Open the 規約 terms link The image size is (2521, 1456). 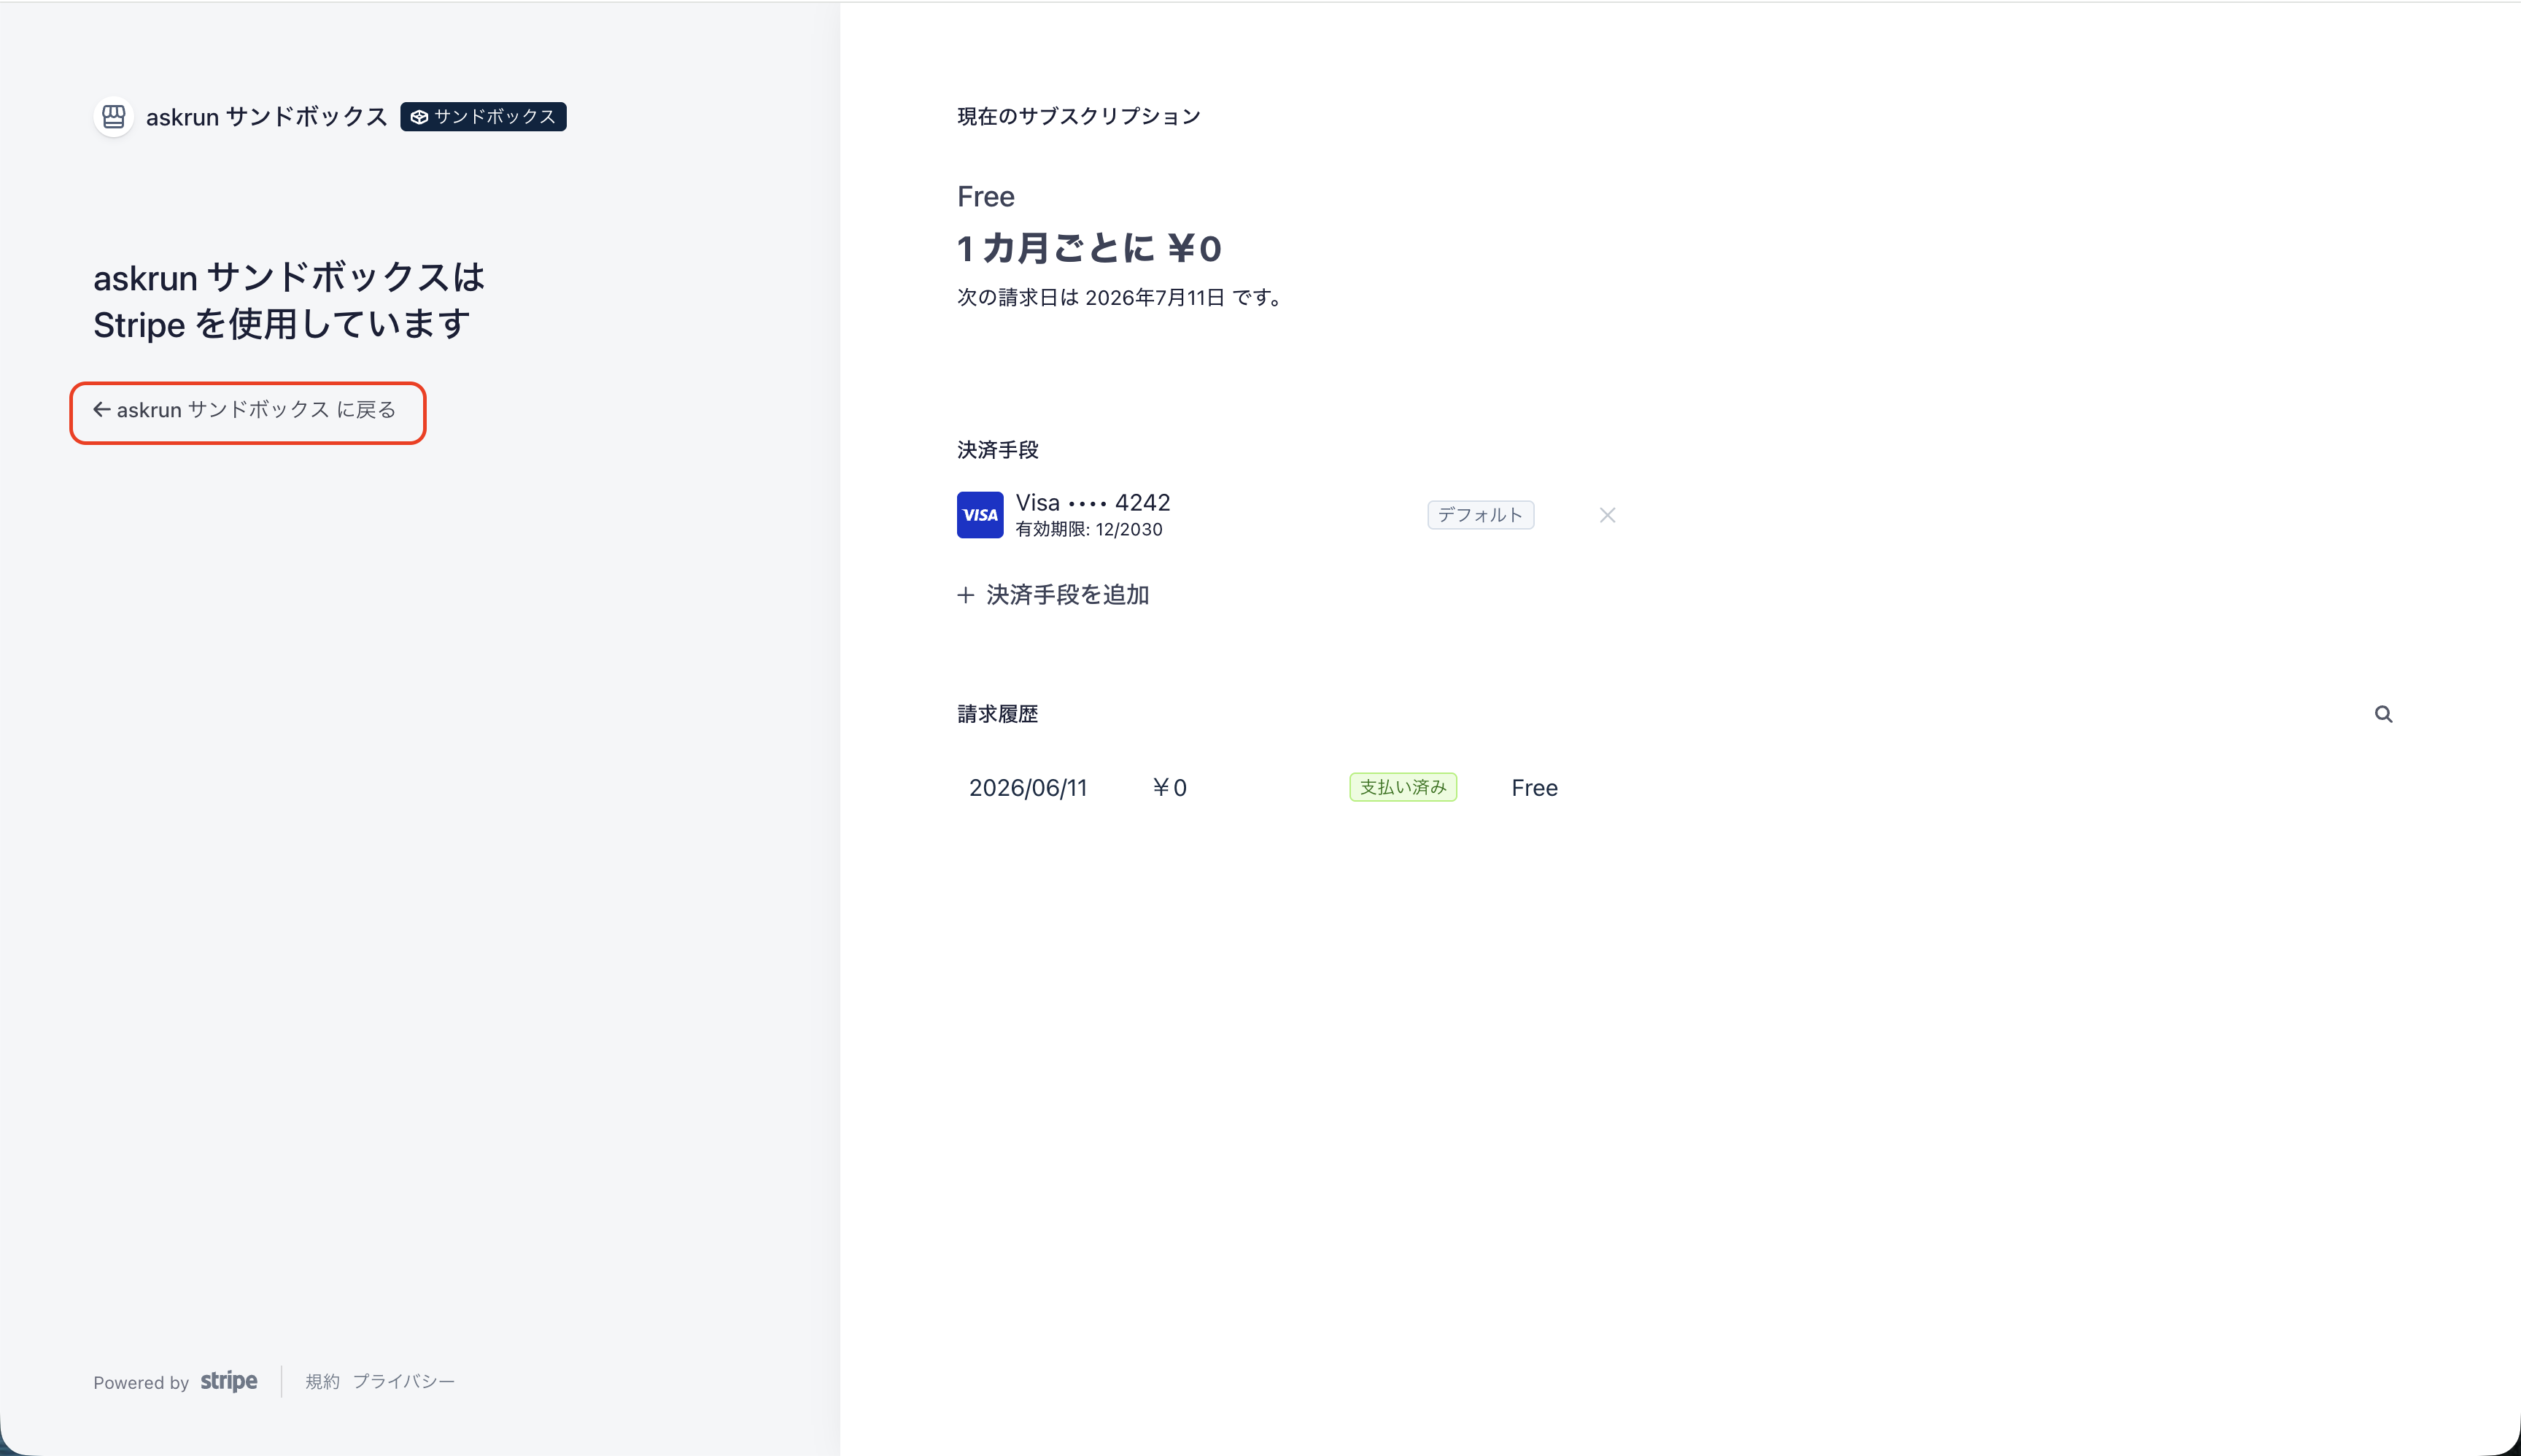coord(322,1381)
